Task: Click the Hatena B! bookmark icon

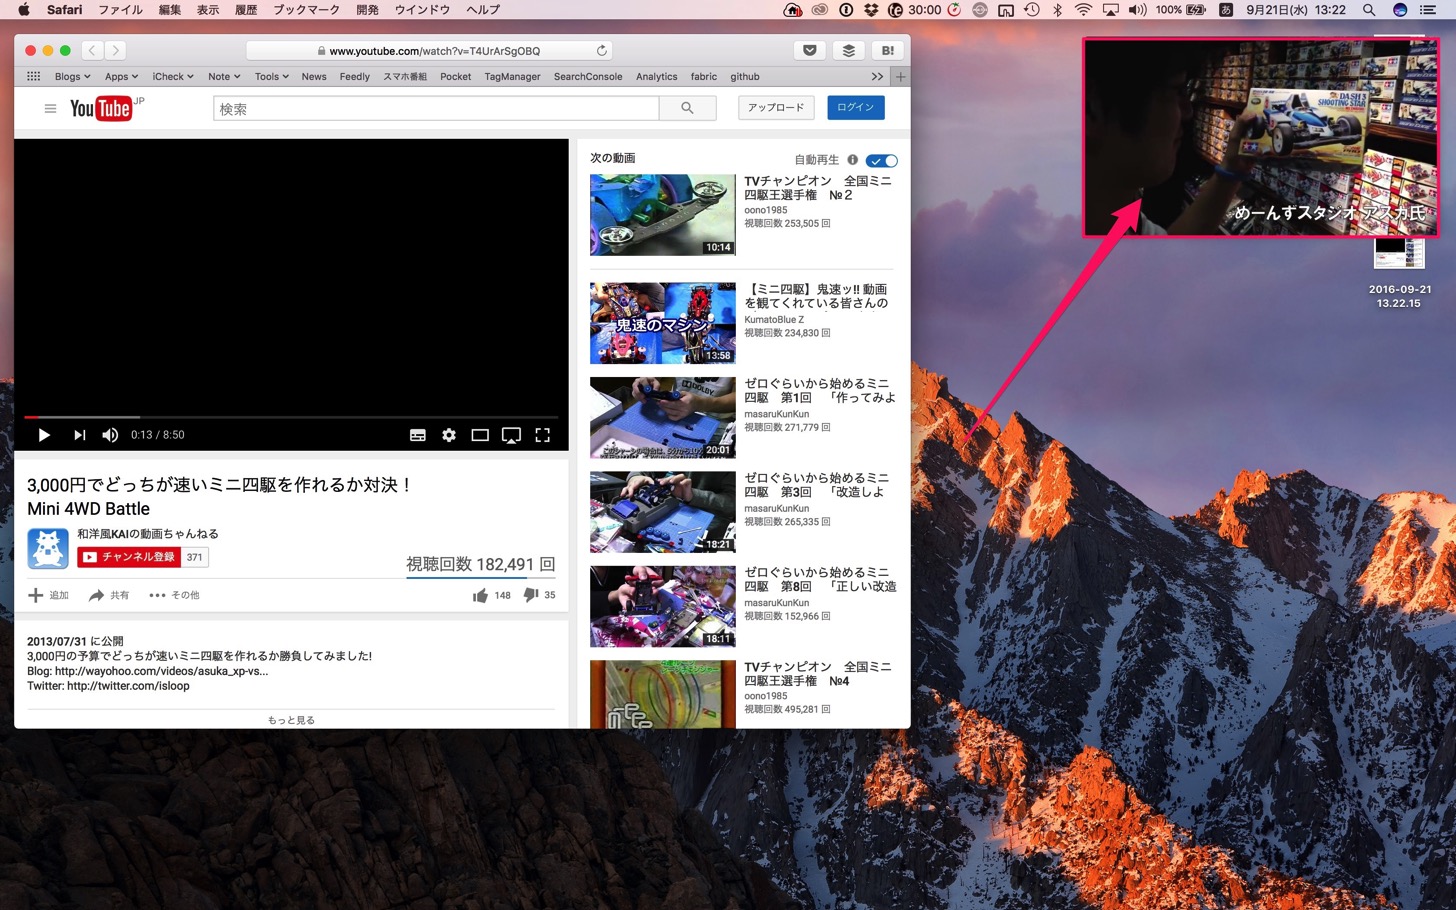Action: point(888,50)
